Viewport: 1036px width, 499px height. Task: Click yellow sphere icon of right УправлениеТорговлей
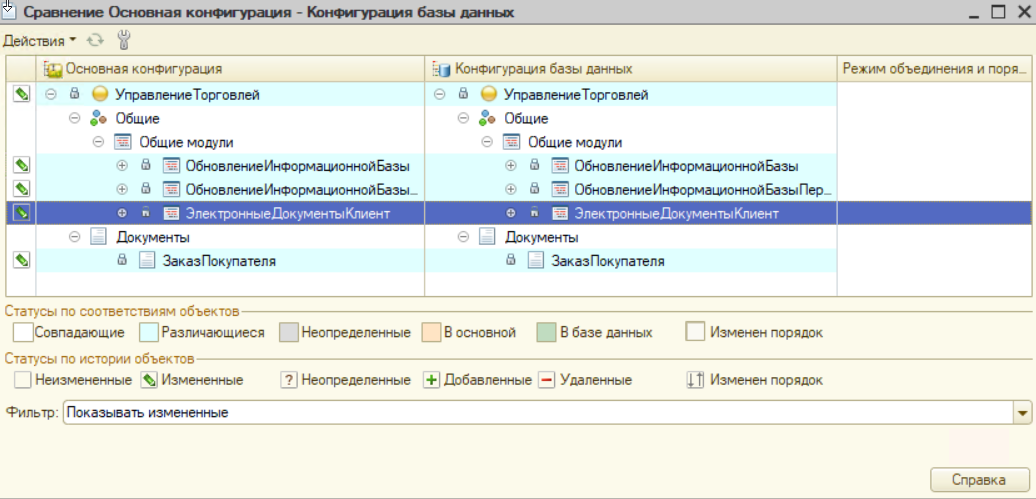pyautogui.click(x=489, y=95)
